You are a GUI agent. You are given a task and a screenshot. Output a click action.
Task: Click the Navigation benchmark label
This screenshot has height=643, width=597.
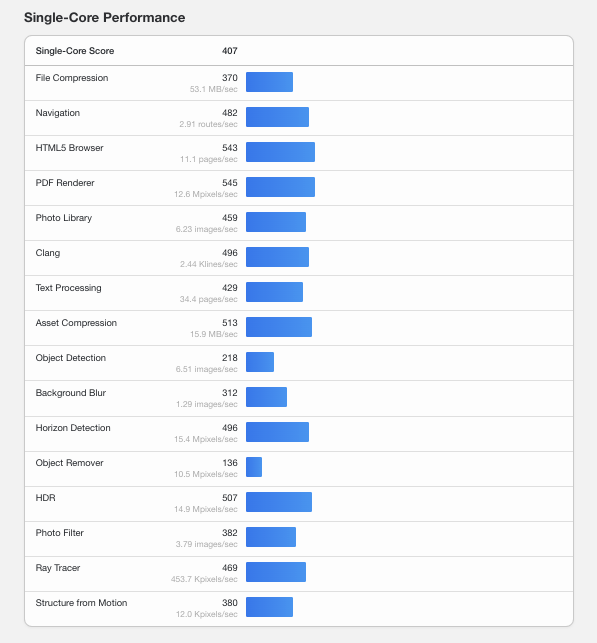pos(57,113)
